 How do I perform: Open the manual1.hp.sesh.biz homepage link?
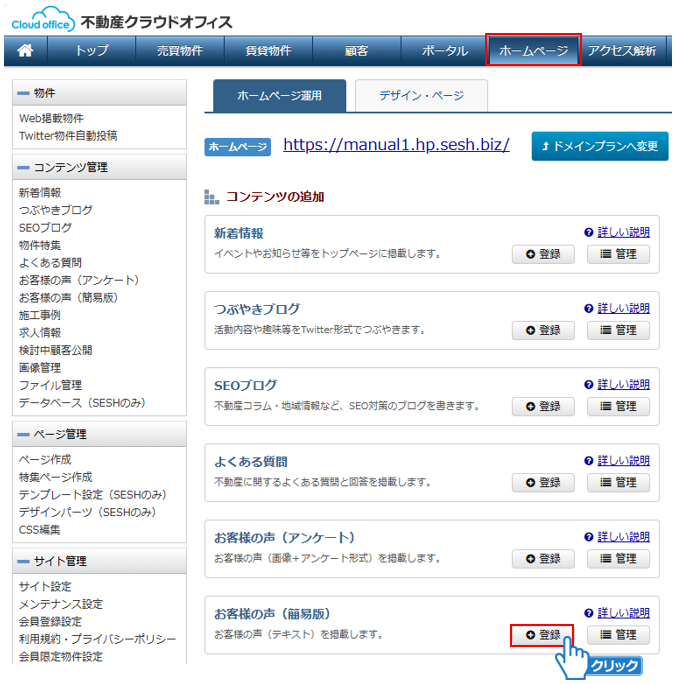(396, 145)
